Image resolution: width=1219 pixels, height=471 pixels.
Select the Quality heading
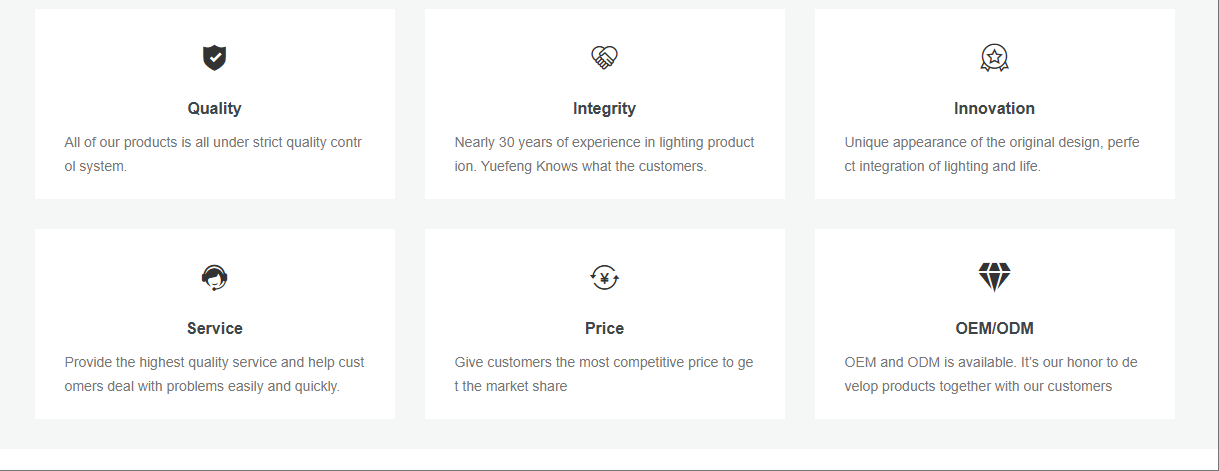click(x=214, y=108)
